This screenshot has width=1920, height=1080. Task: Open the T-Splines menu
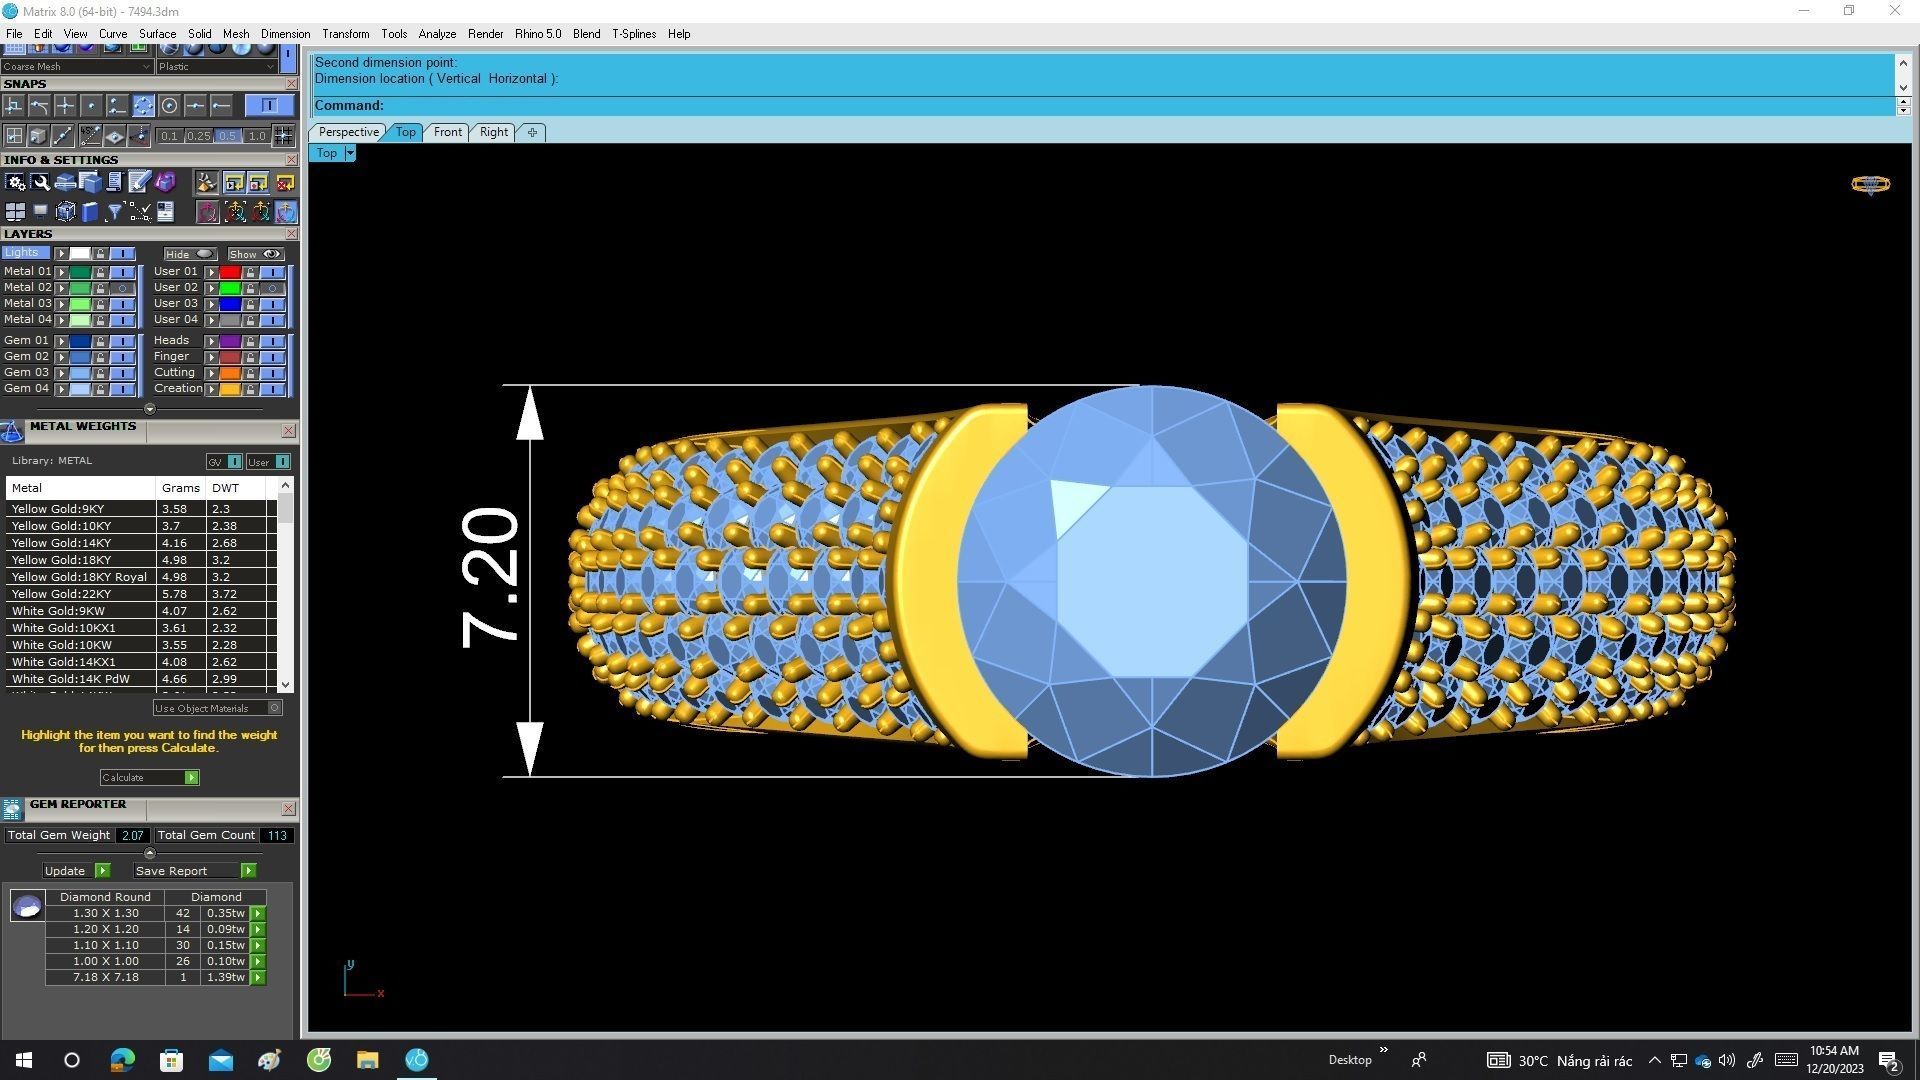(634, 34)
